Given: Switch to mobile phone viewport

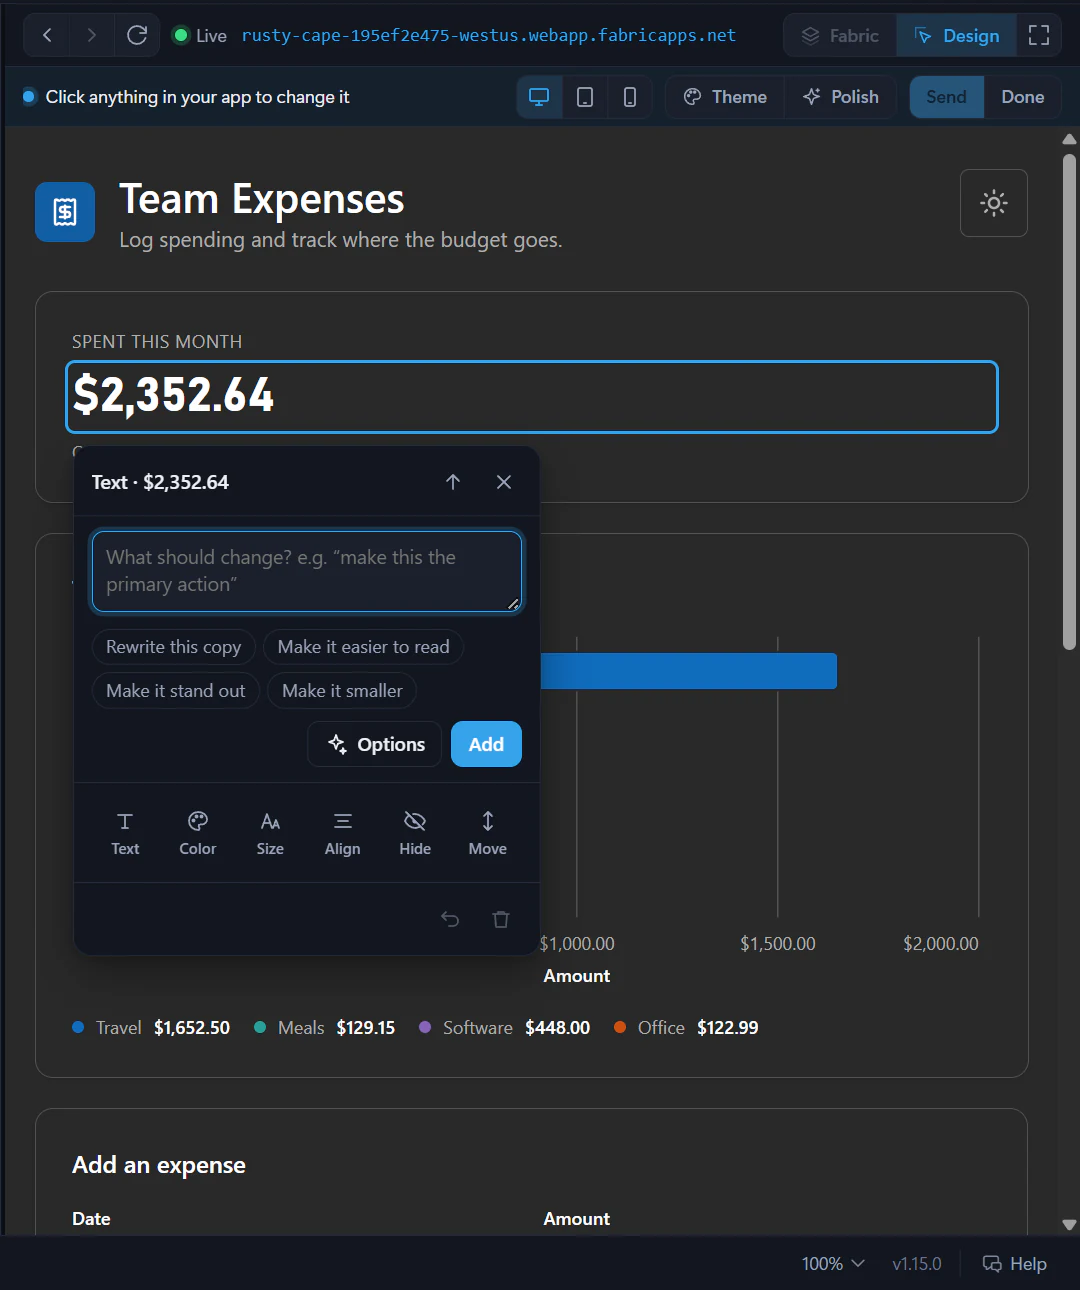Looking at the screenshot, I should click(x=630, y=97).
